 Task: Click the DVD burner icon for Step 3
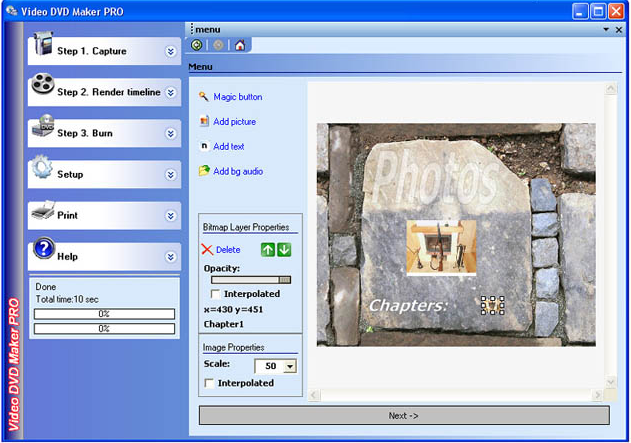[43, 125]
